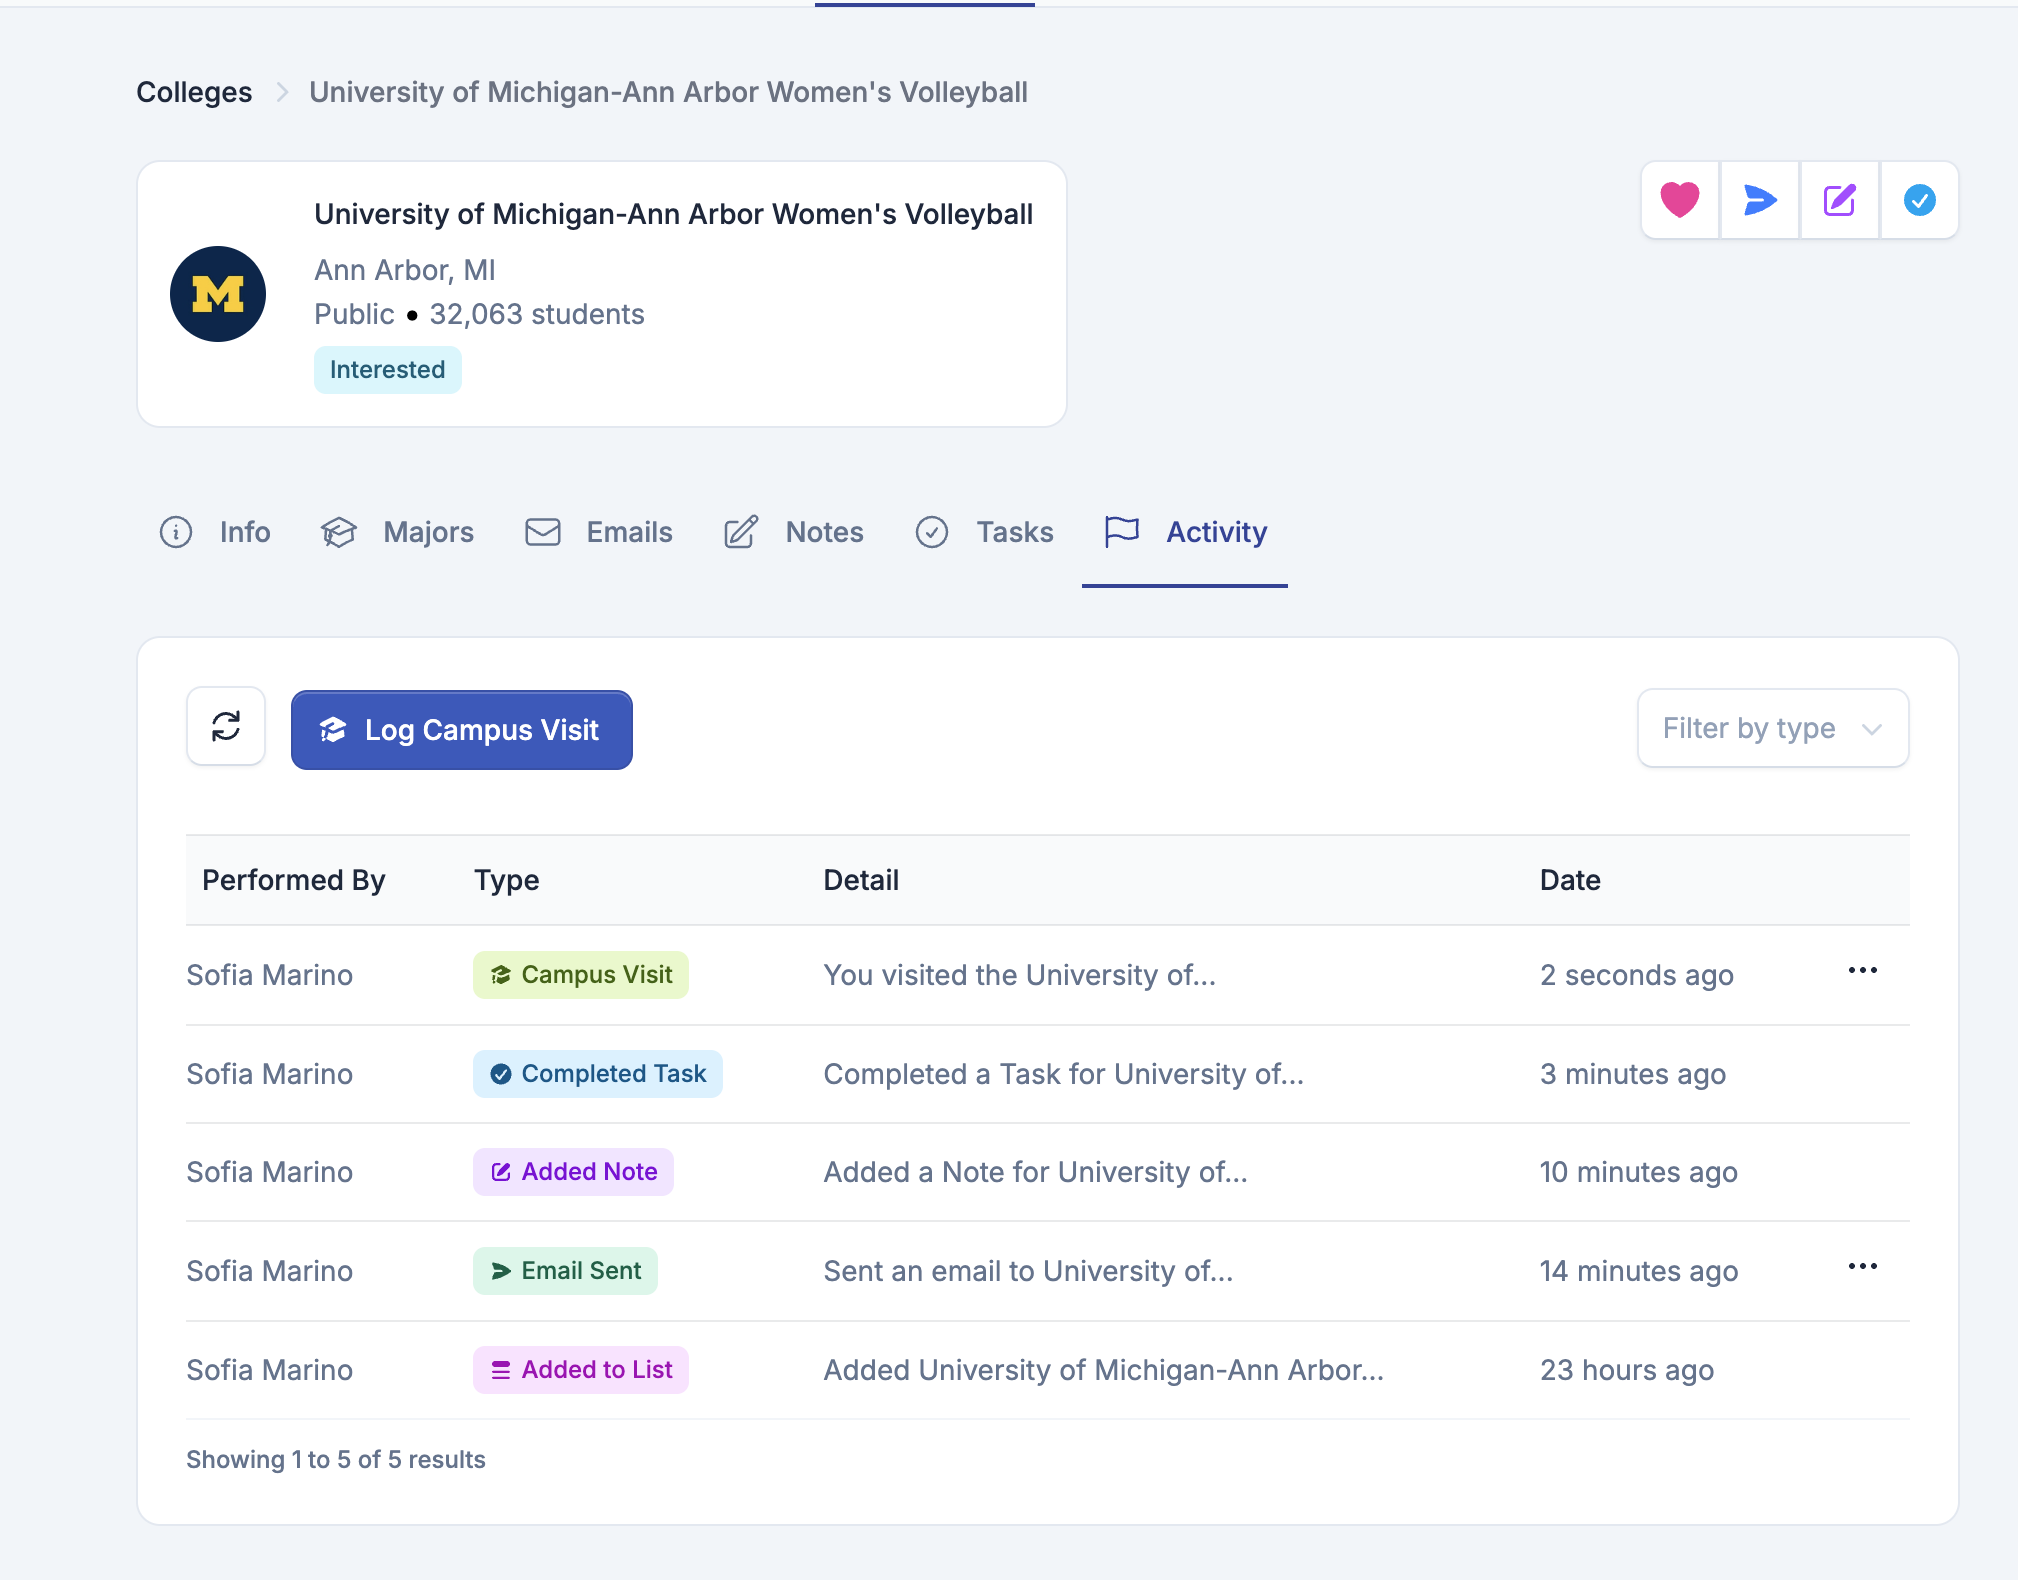Select the Activity tab
The image size is (2018, 1580).
[x=1185, y=532]
